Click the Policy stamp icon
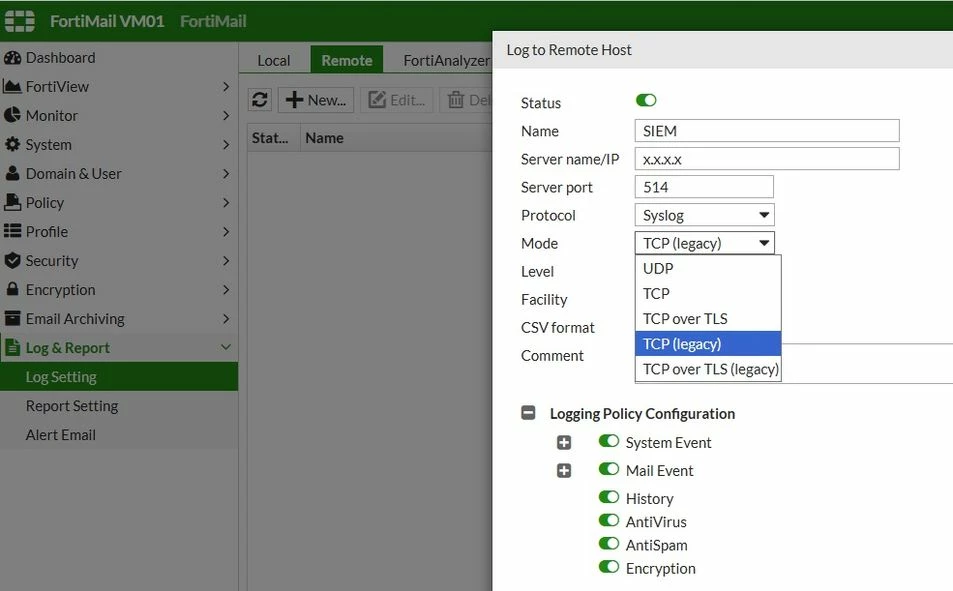The height and width of the screenshot is (591, 953). click(12, 202)
